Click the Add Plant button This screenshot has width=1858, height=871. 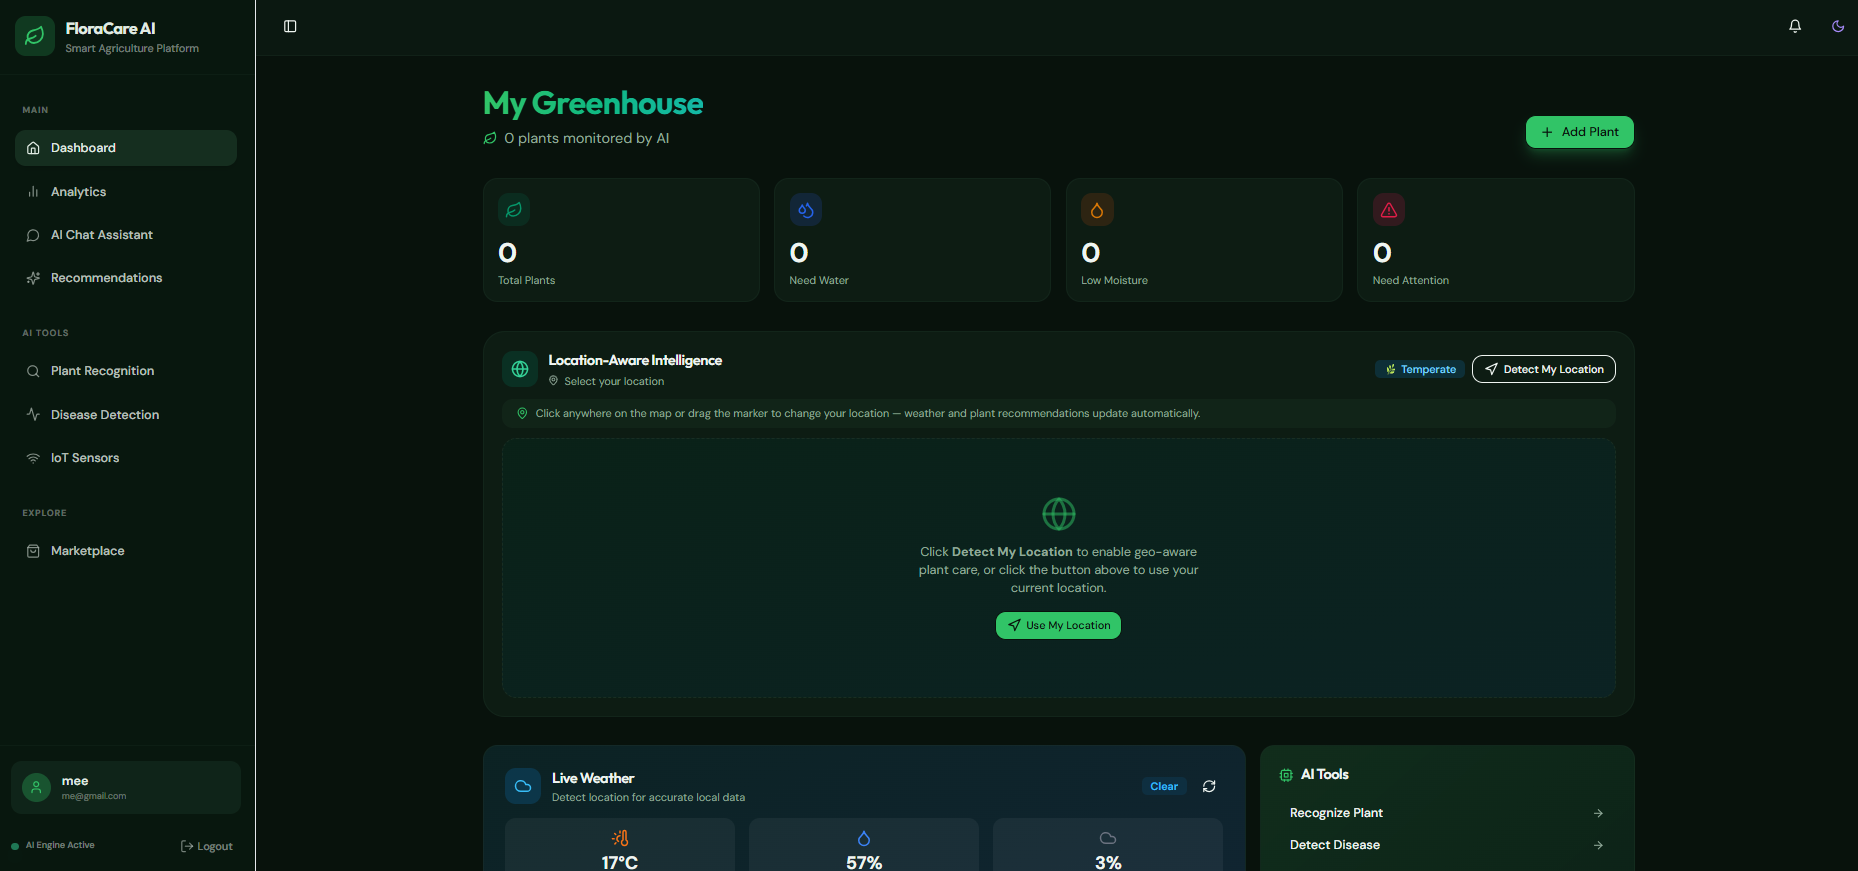click(1579, 132)
